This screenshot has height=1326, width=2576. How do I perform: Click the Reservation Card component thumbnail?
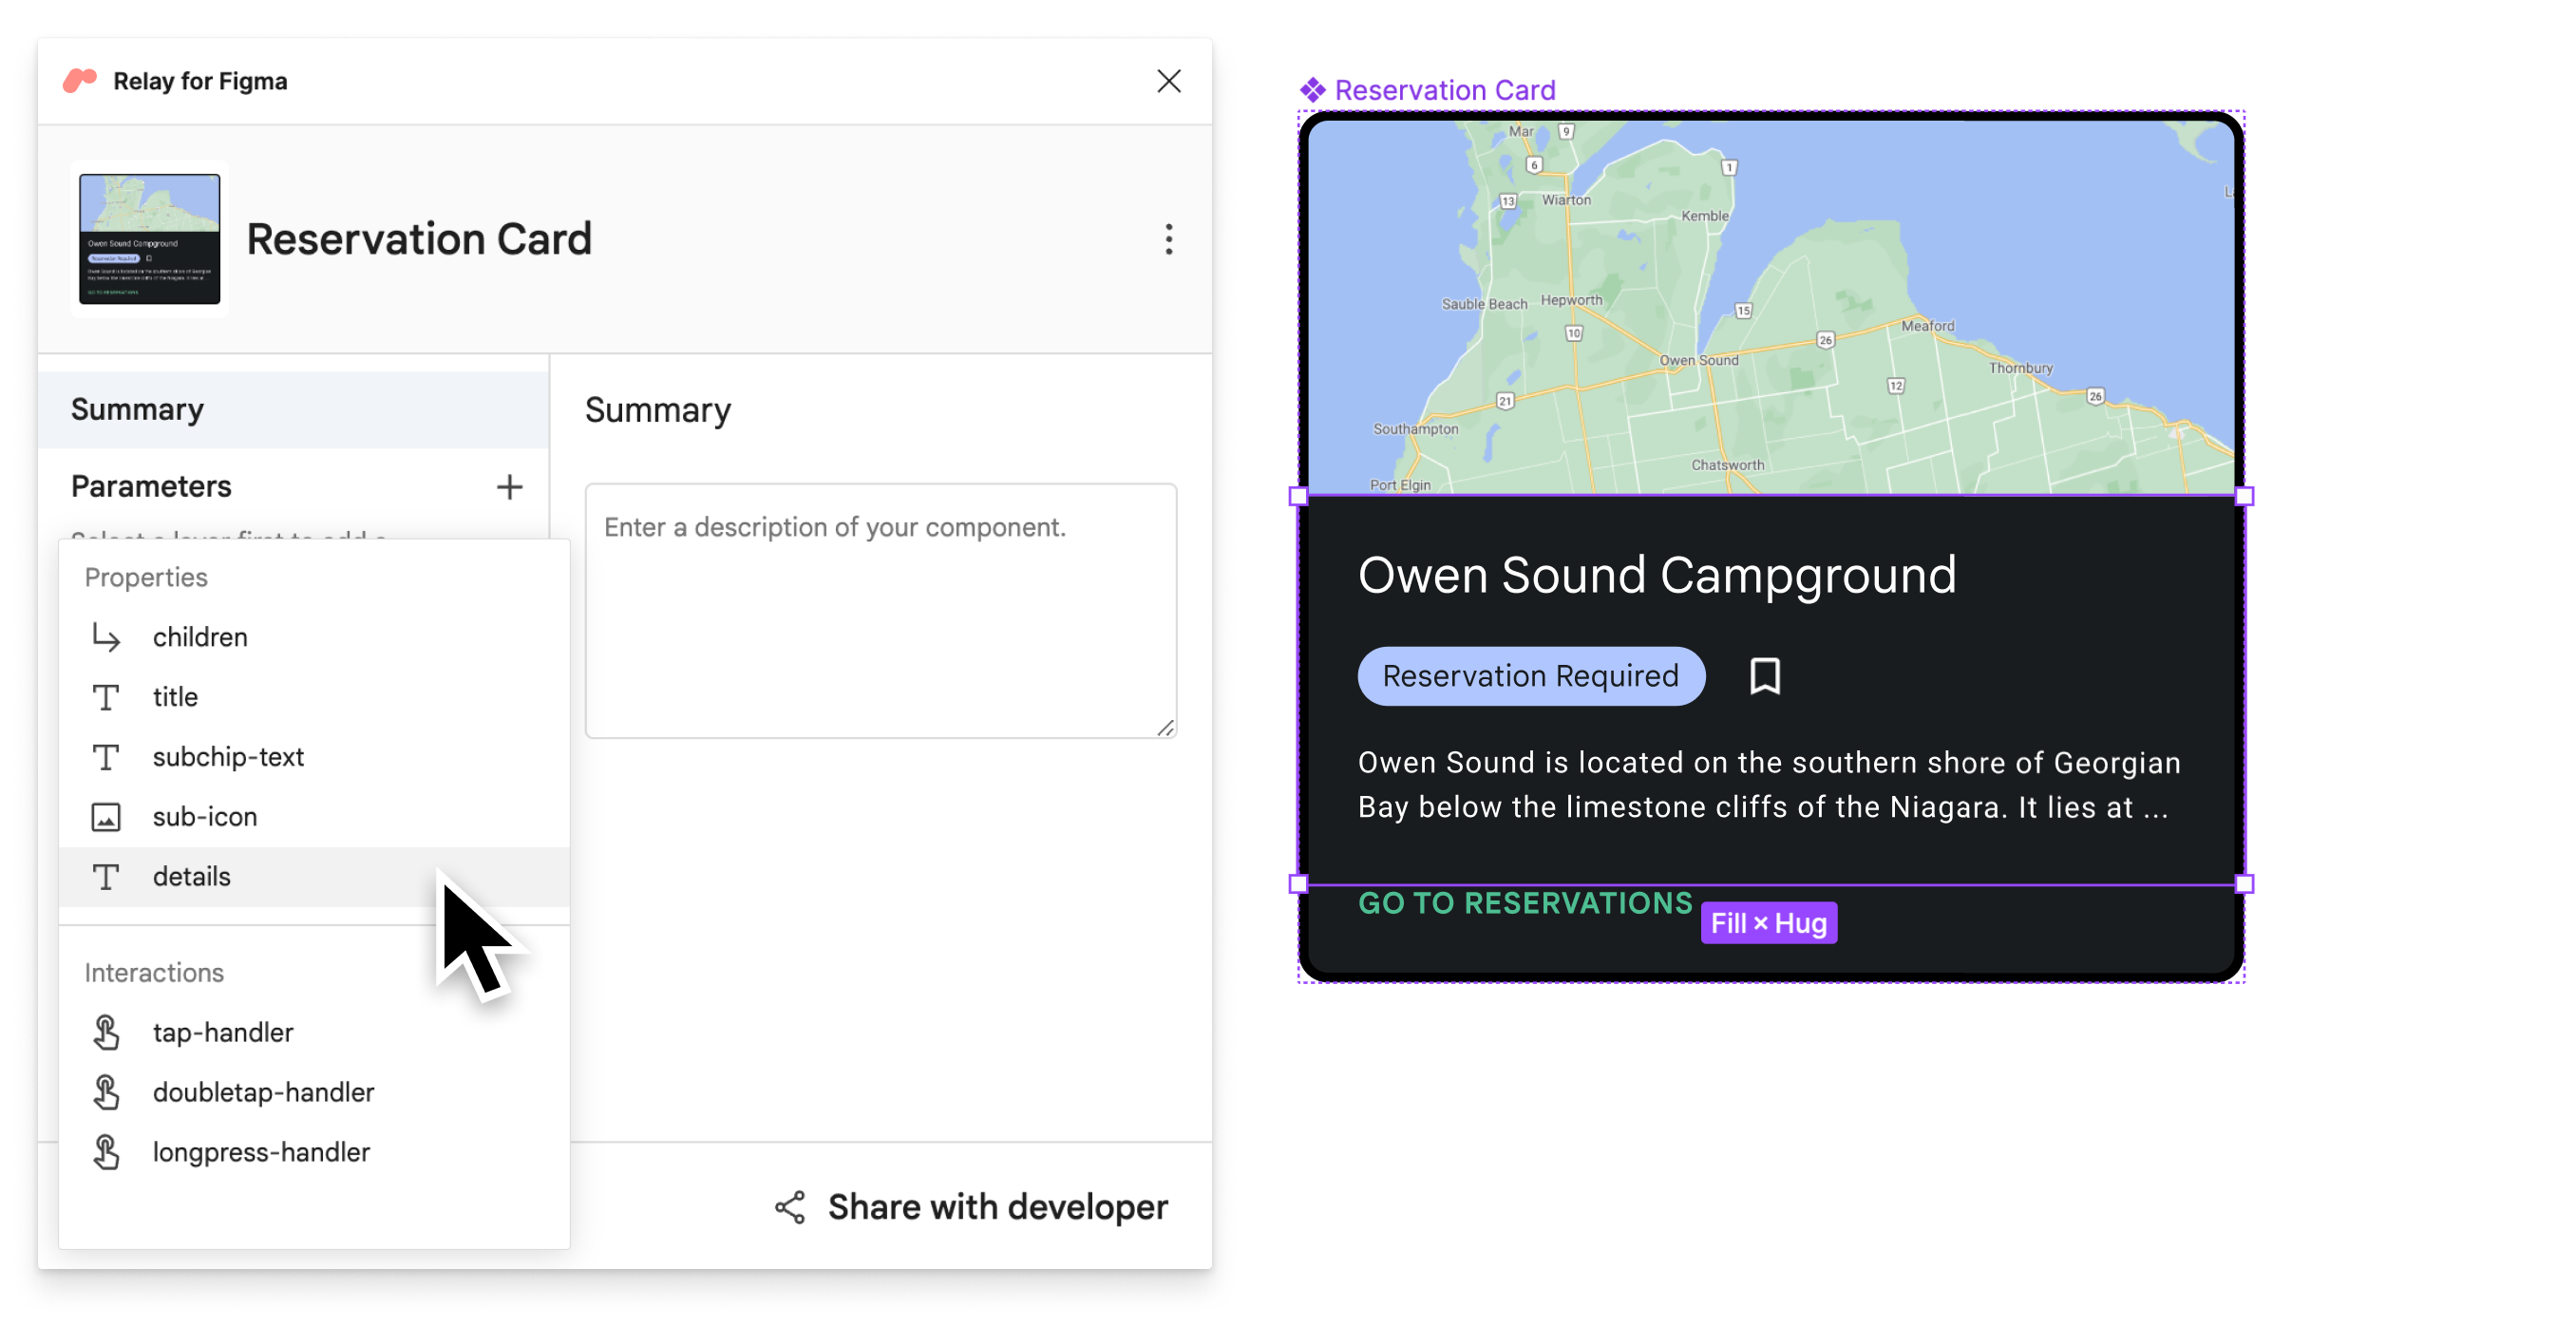(150, 238)
